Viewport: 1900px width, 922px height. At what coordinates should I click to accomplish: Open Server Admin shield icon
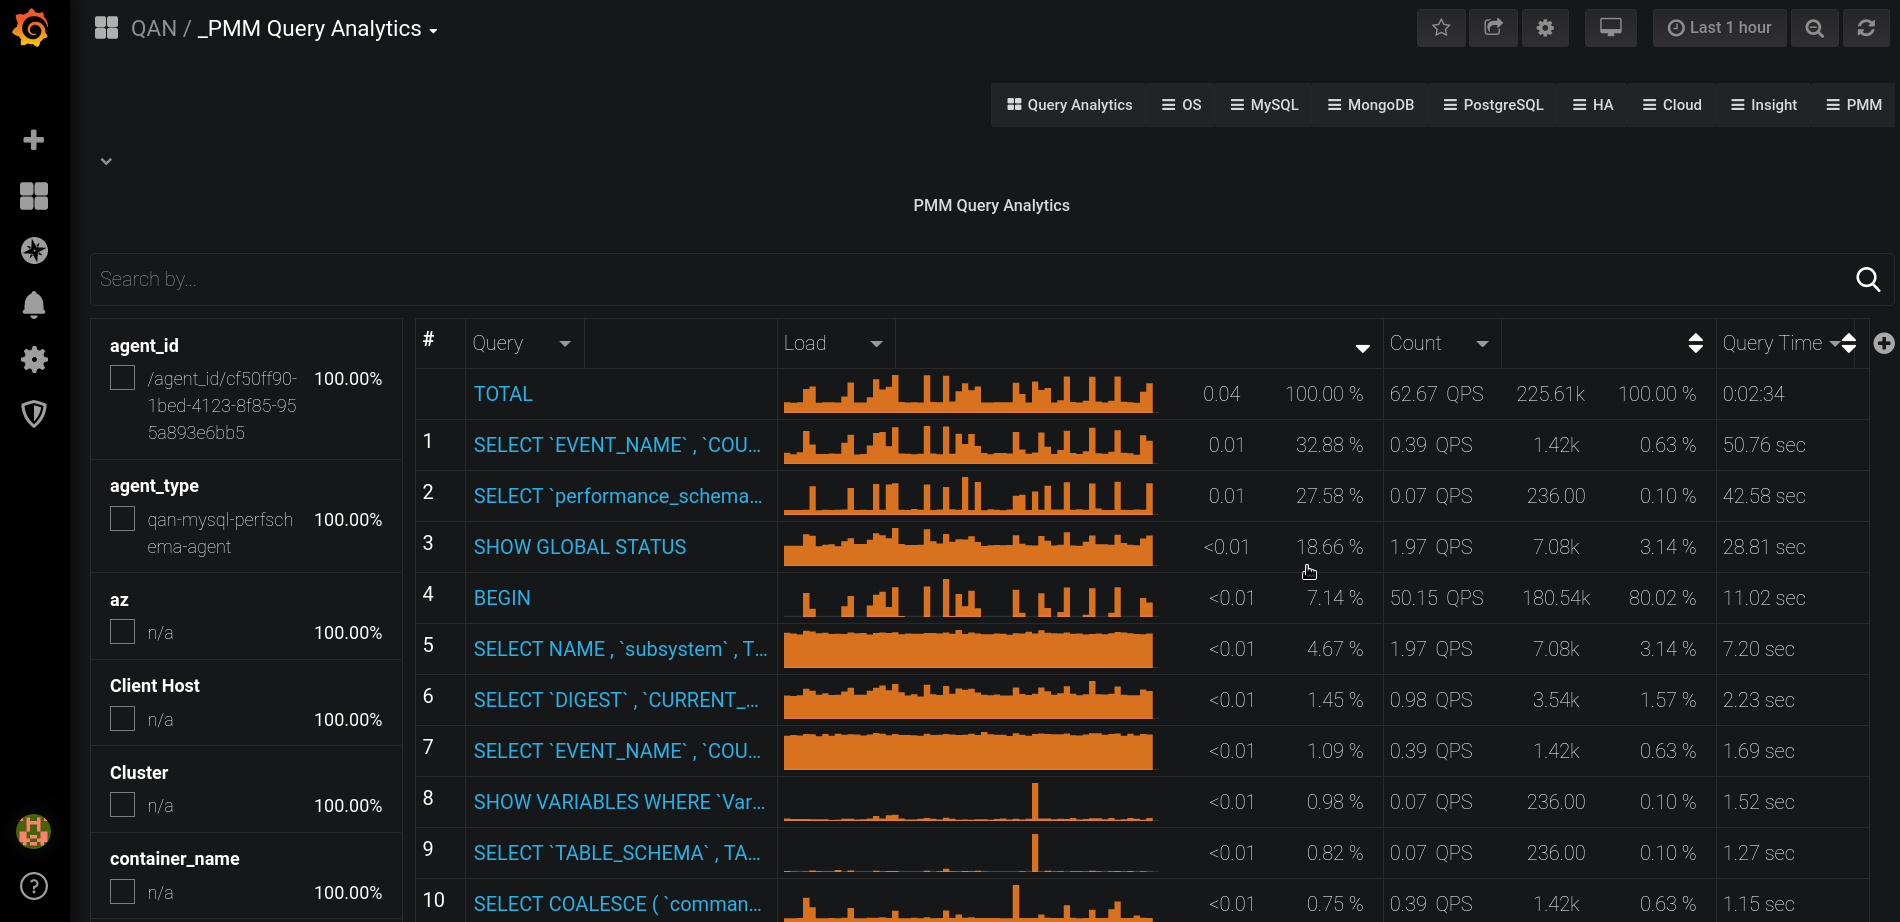pyautogui.click(x=34, y=413)
